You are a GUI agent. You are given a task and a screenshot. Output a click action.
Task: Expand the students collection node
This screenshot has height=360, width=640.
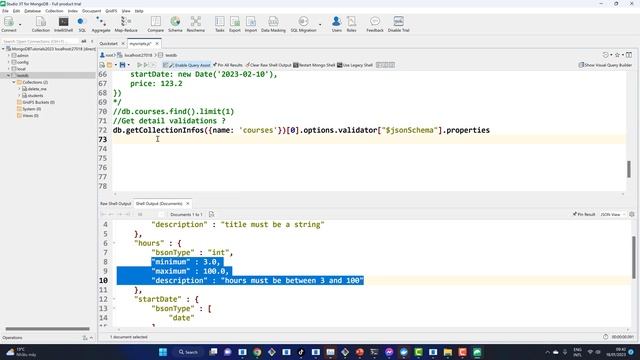click(x=19, y=96)
